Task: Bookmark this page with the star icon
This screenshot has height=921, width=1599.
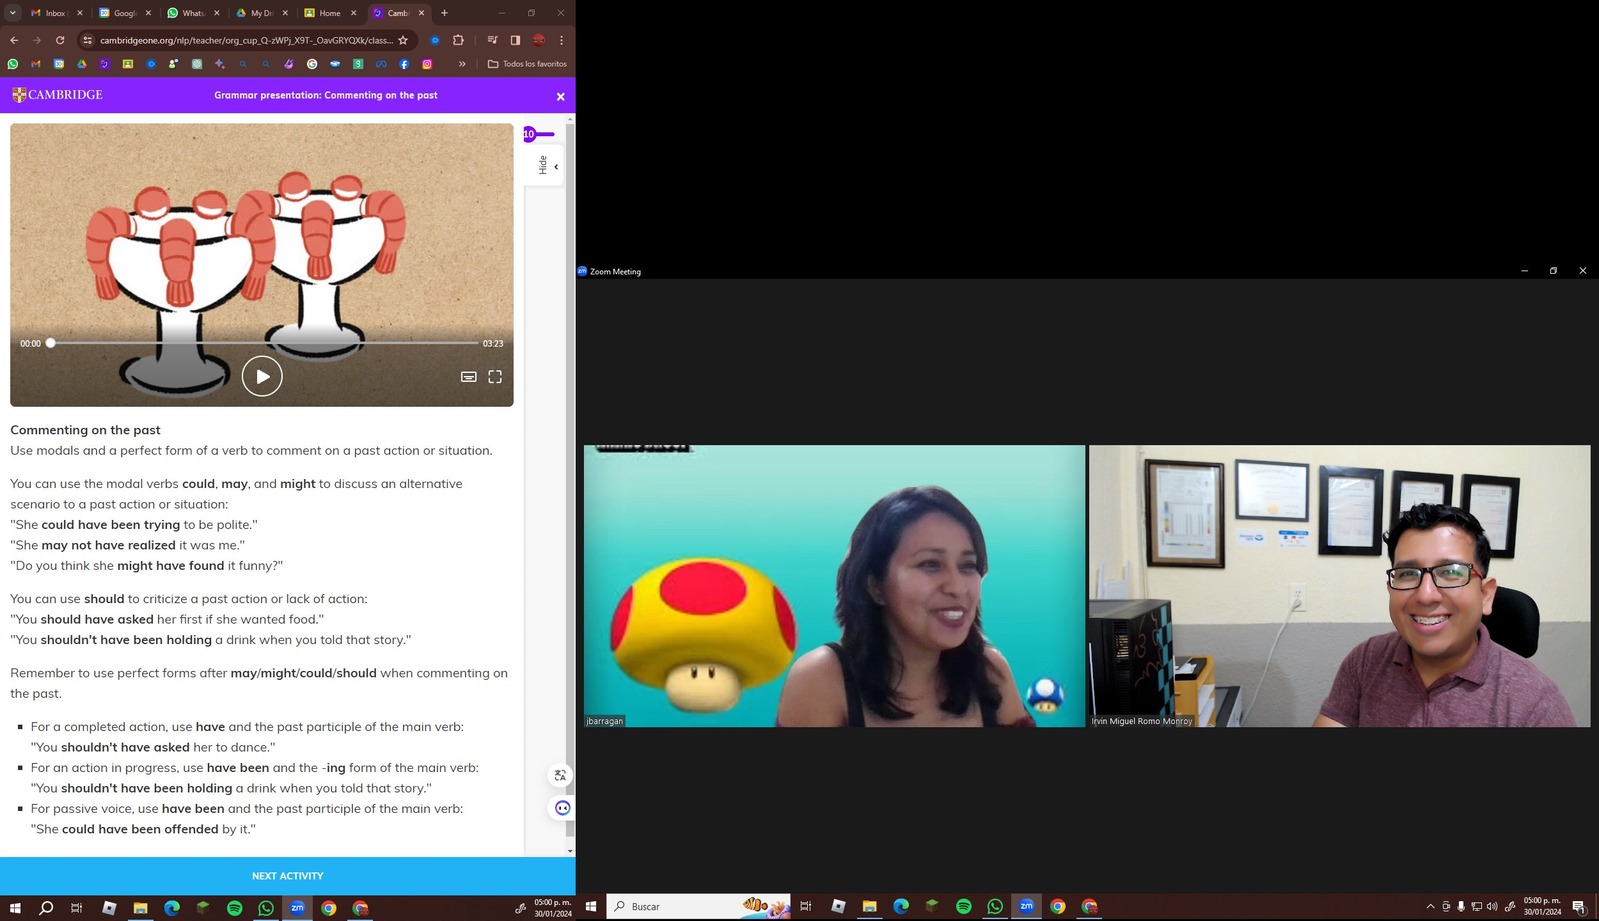Action: pyautogui.click(x=403, y=40)
